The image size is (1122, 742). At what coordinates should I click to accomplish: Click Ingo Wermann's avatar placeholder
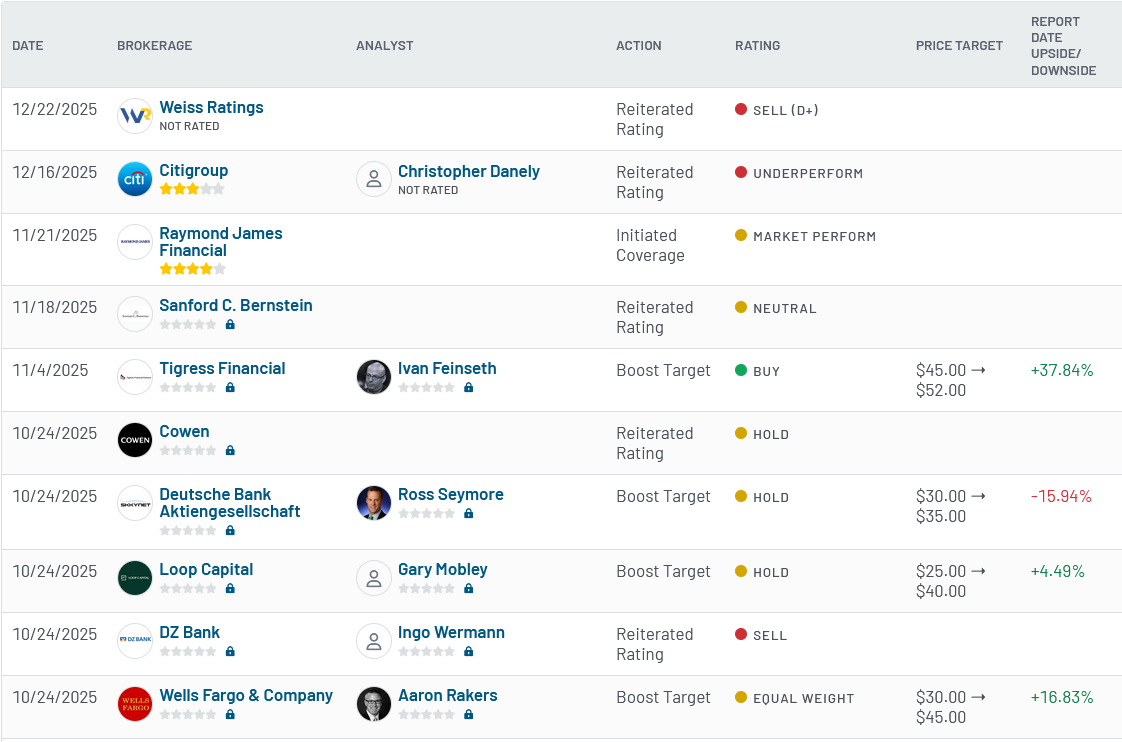pos(374,641)
